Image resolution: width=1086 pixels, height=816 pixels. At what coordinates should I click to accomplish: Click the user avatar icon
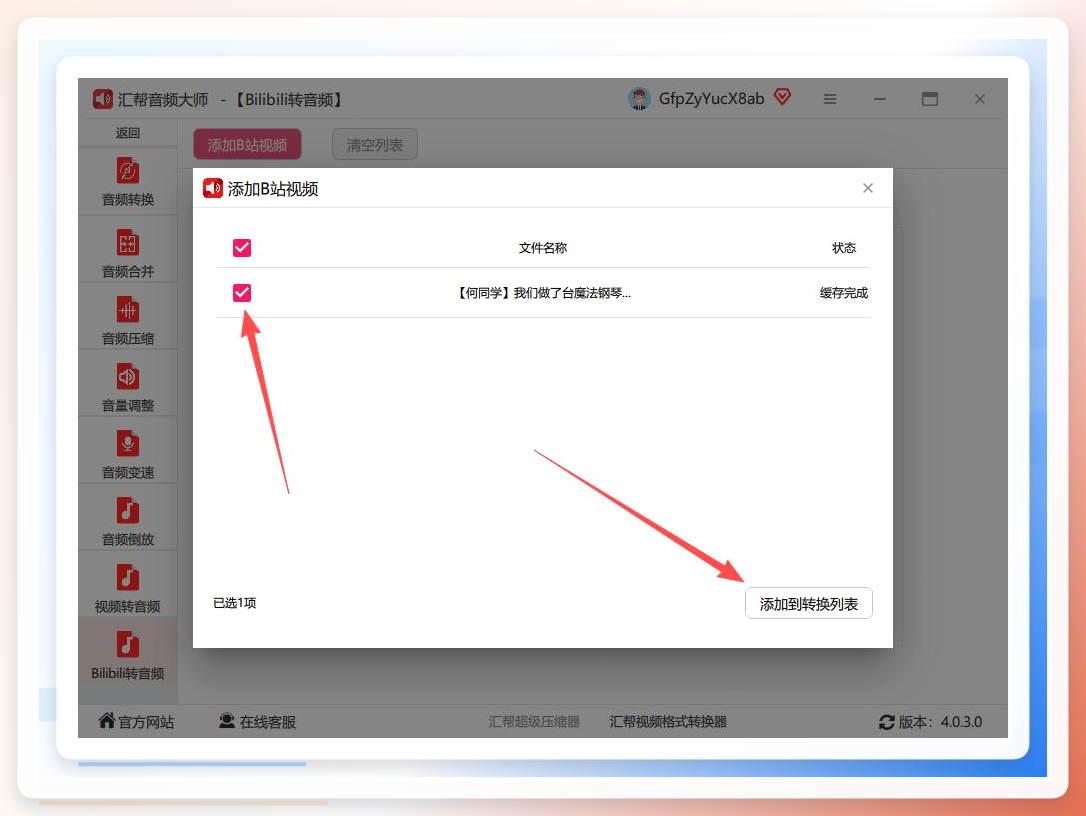coord(639,99)
